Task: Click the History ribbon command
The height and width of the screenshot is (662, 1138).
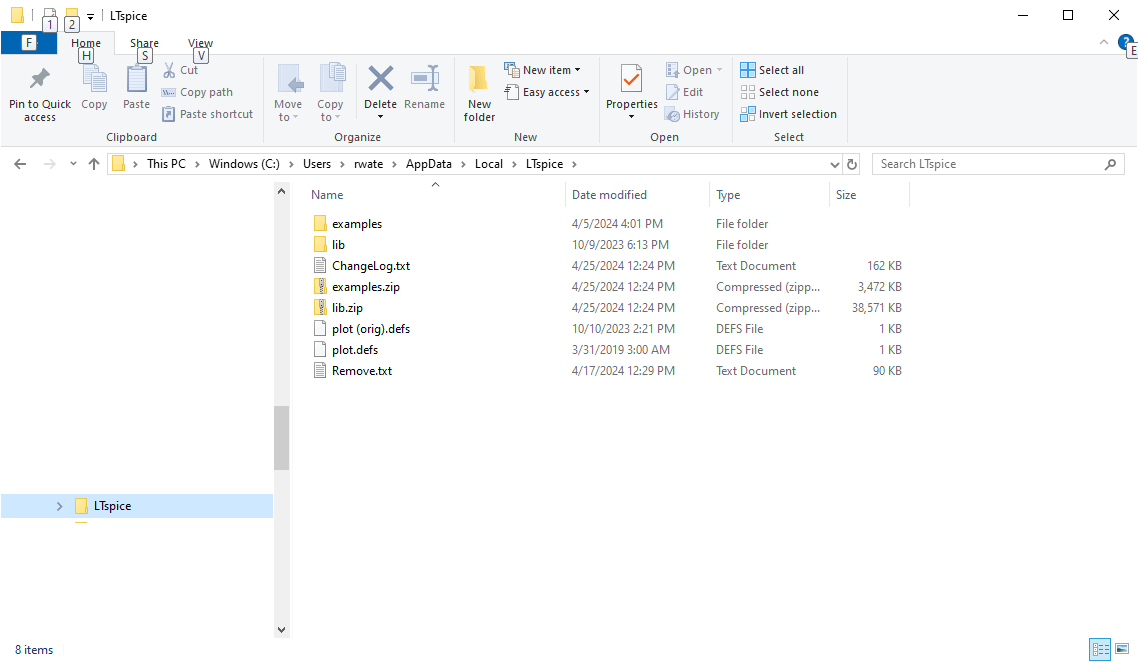Action: pos(692,114)
